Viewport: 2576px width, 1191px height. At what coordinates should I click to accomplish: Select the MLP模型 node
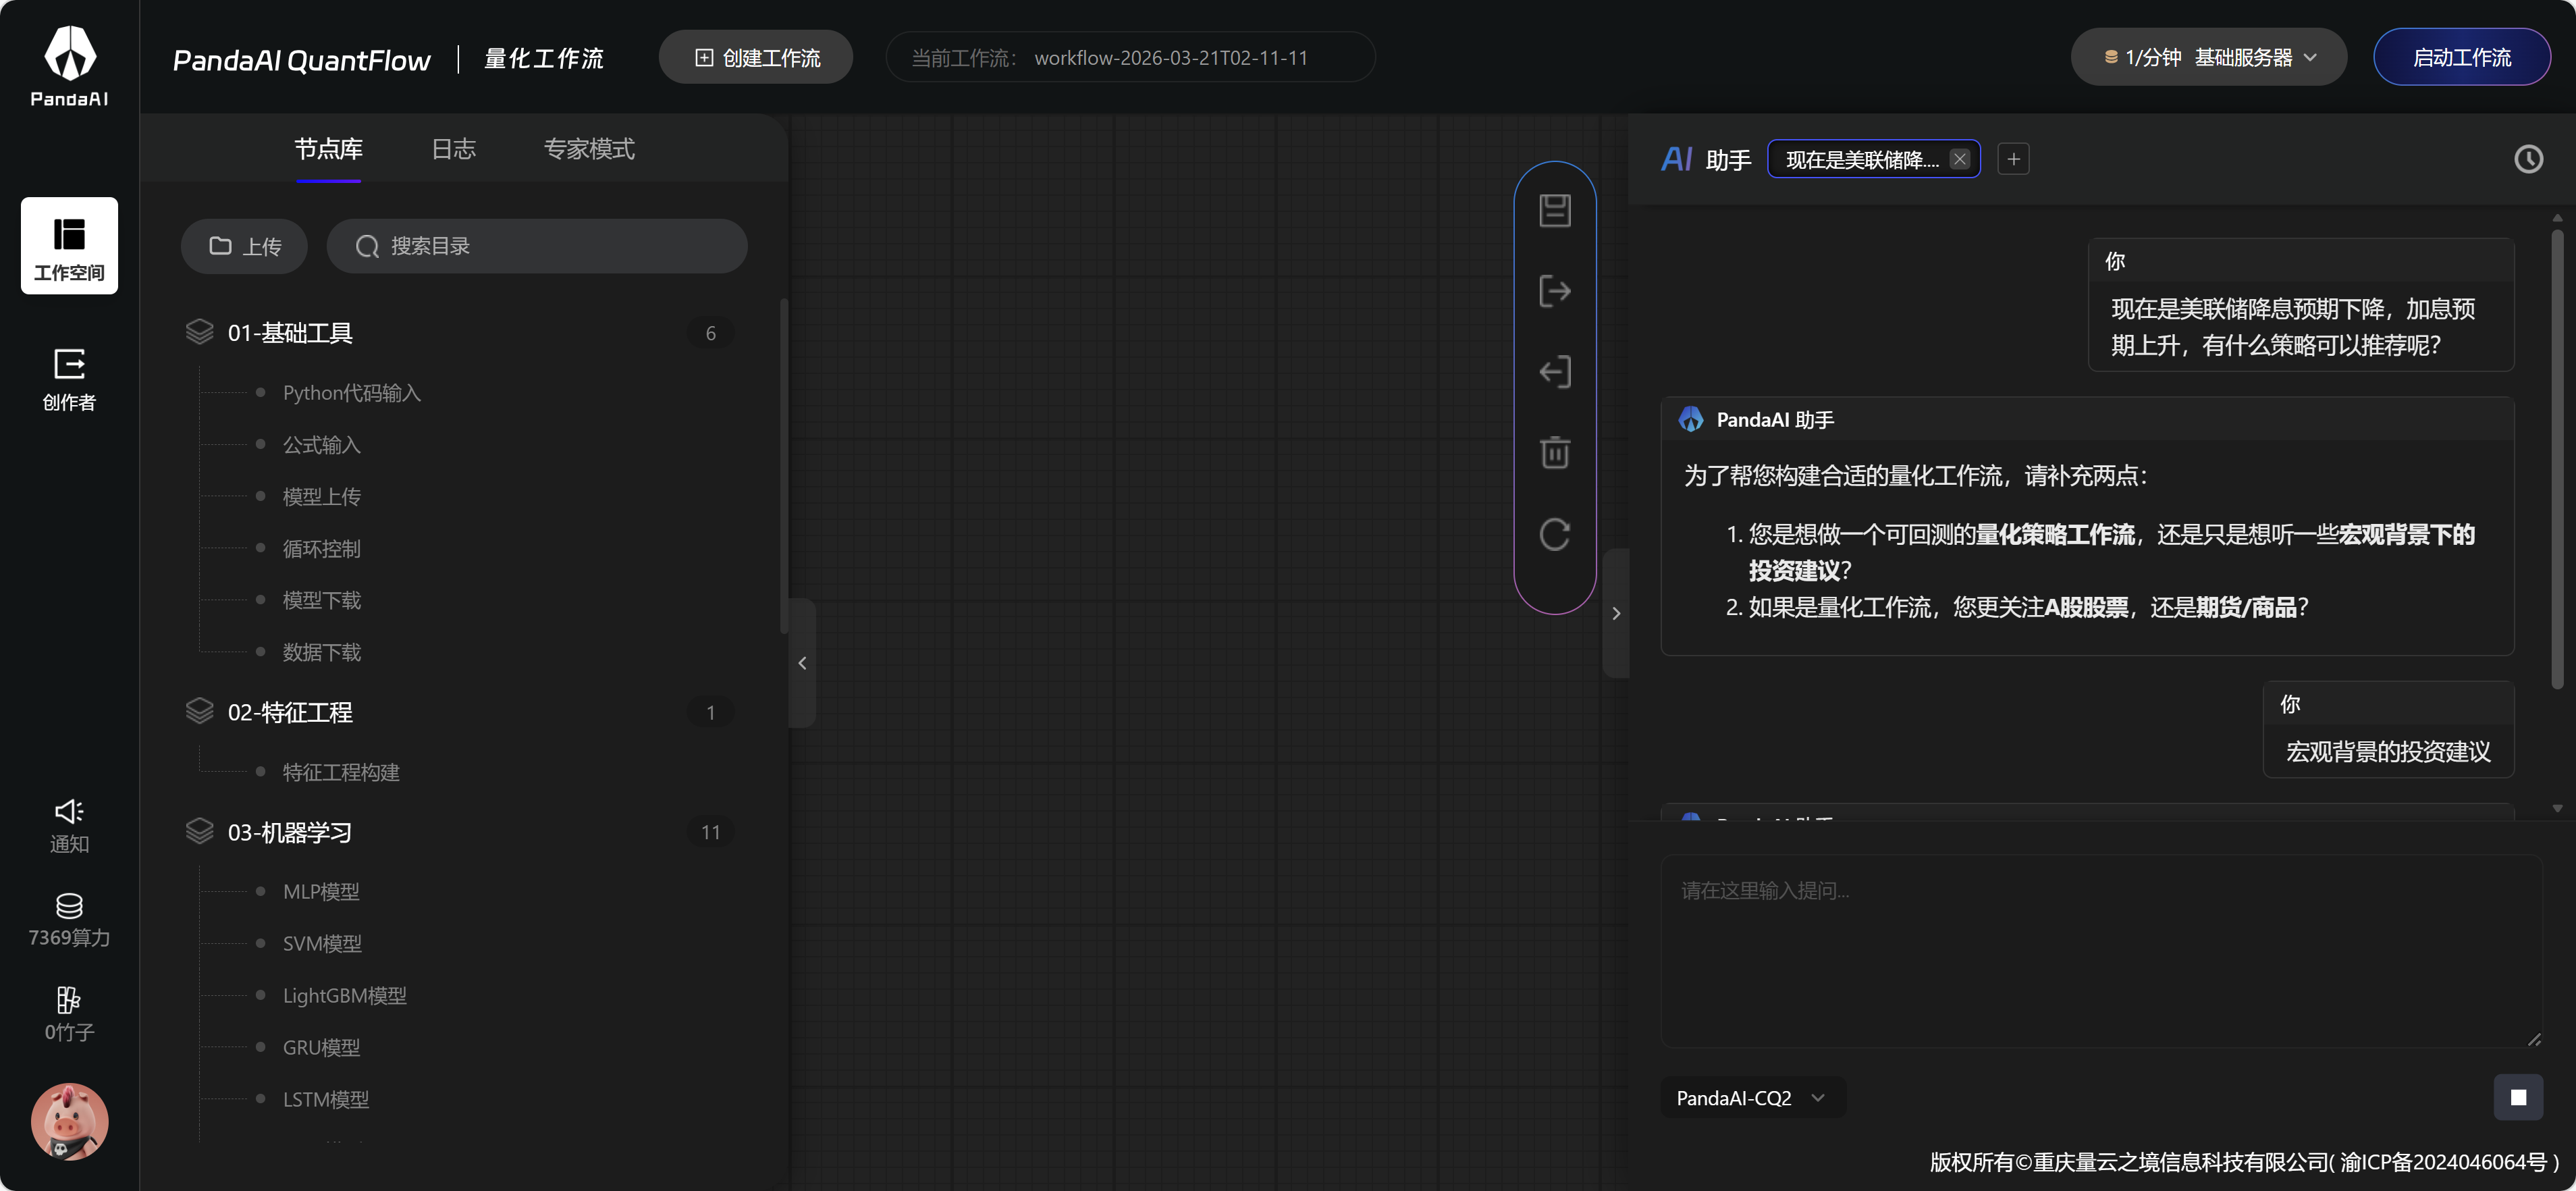point(321,891)
